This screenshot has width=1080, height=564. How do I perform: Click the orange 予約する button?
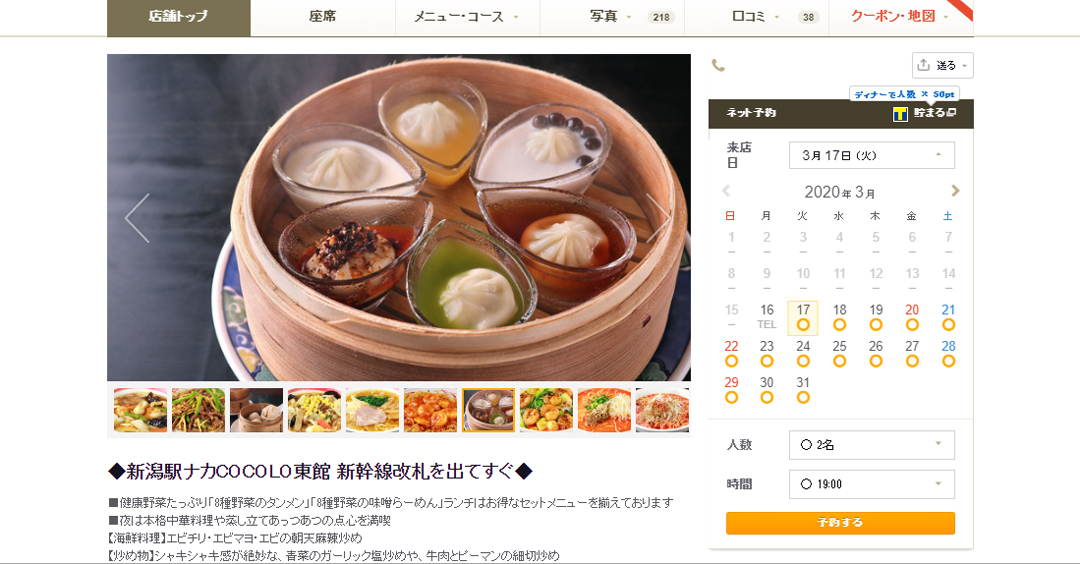(840, 523)
